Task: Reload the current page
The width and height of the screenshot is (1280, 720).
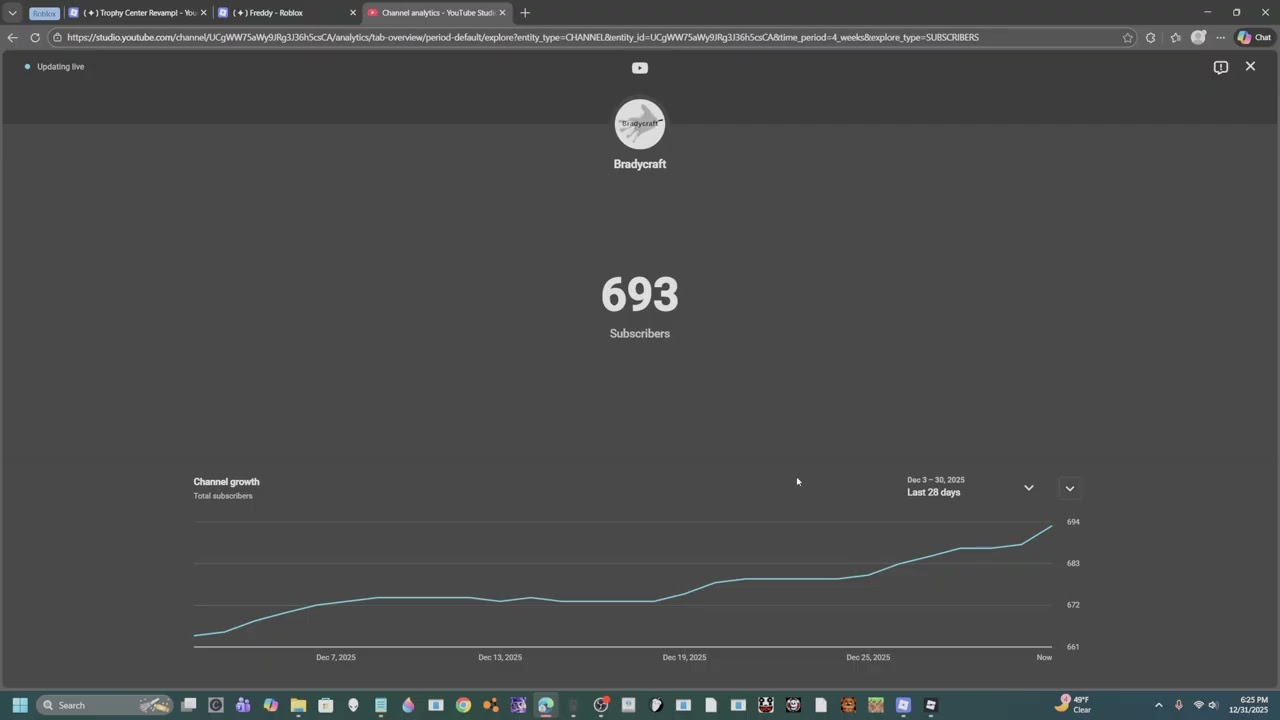Action: [x=35, y=37]
